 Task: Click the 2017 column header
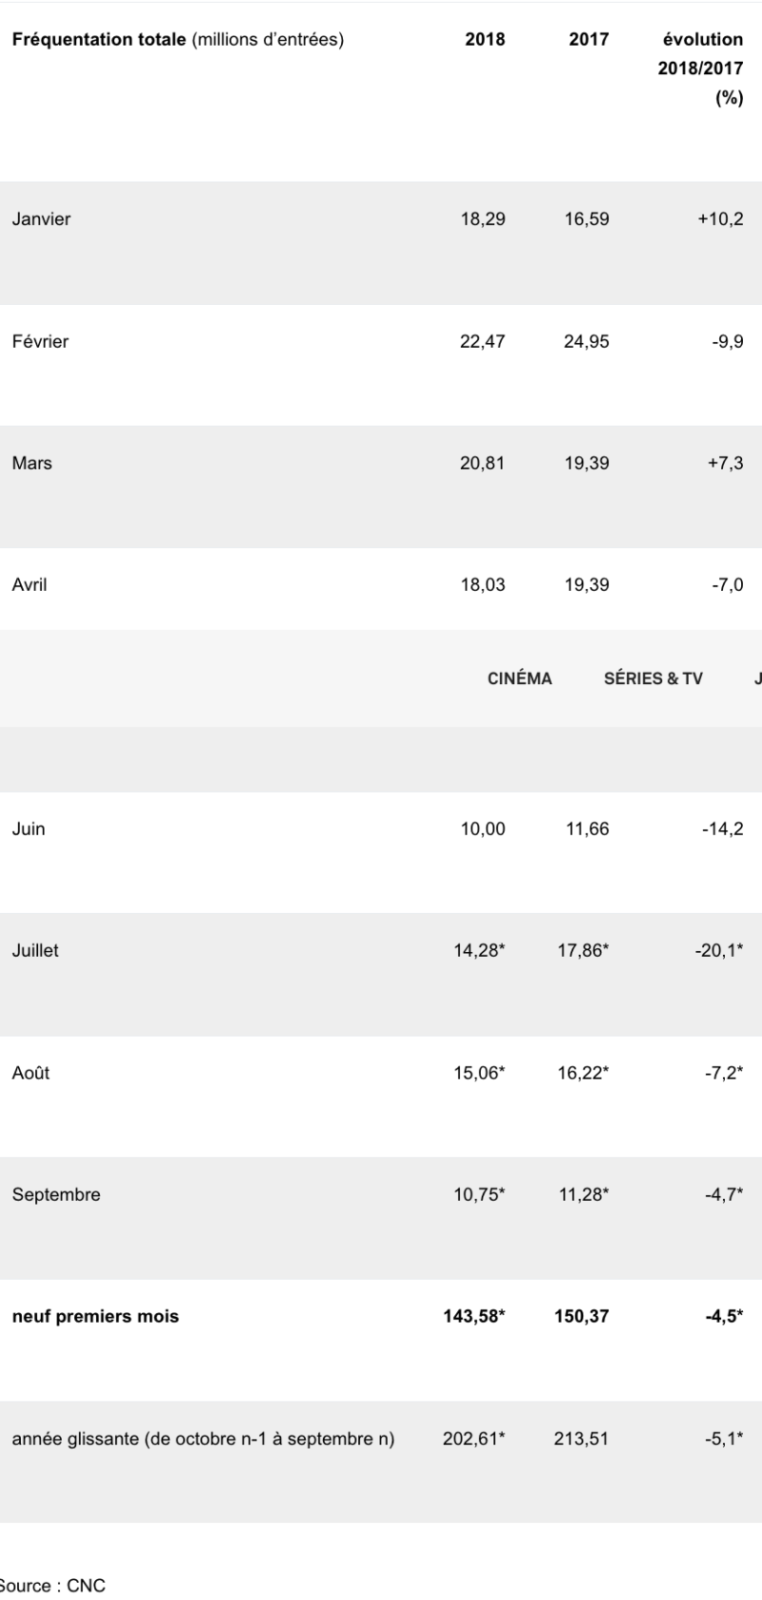tap(588, 40)
